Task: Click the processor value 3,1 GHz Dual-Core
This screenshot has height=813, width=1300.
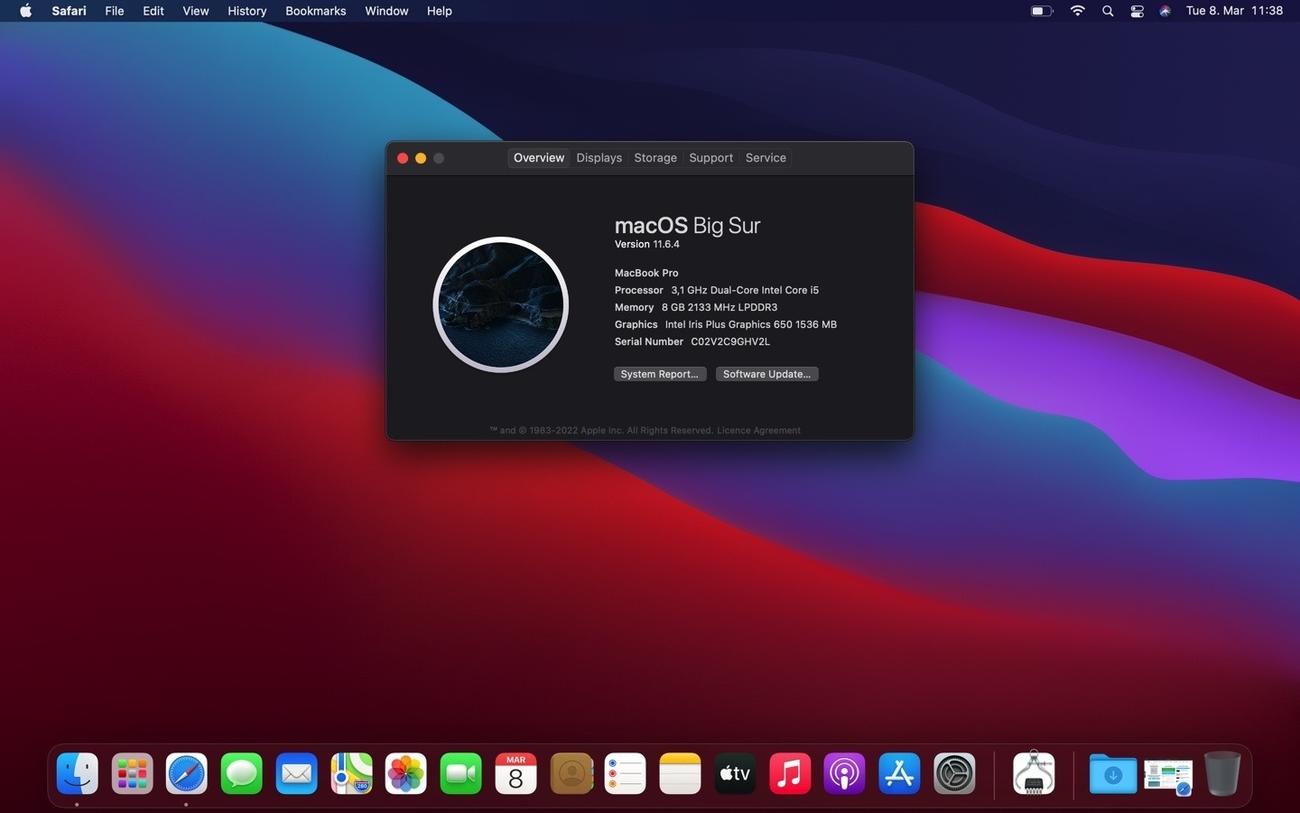Action: pyautogui.click(x=745, y=290)
